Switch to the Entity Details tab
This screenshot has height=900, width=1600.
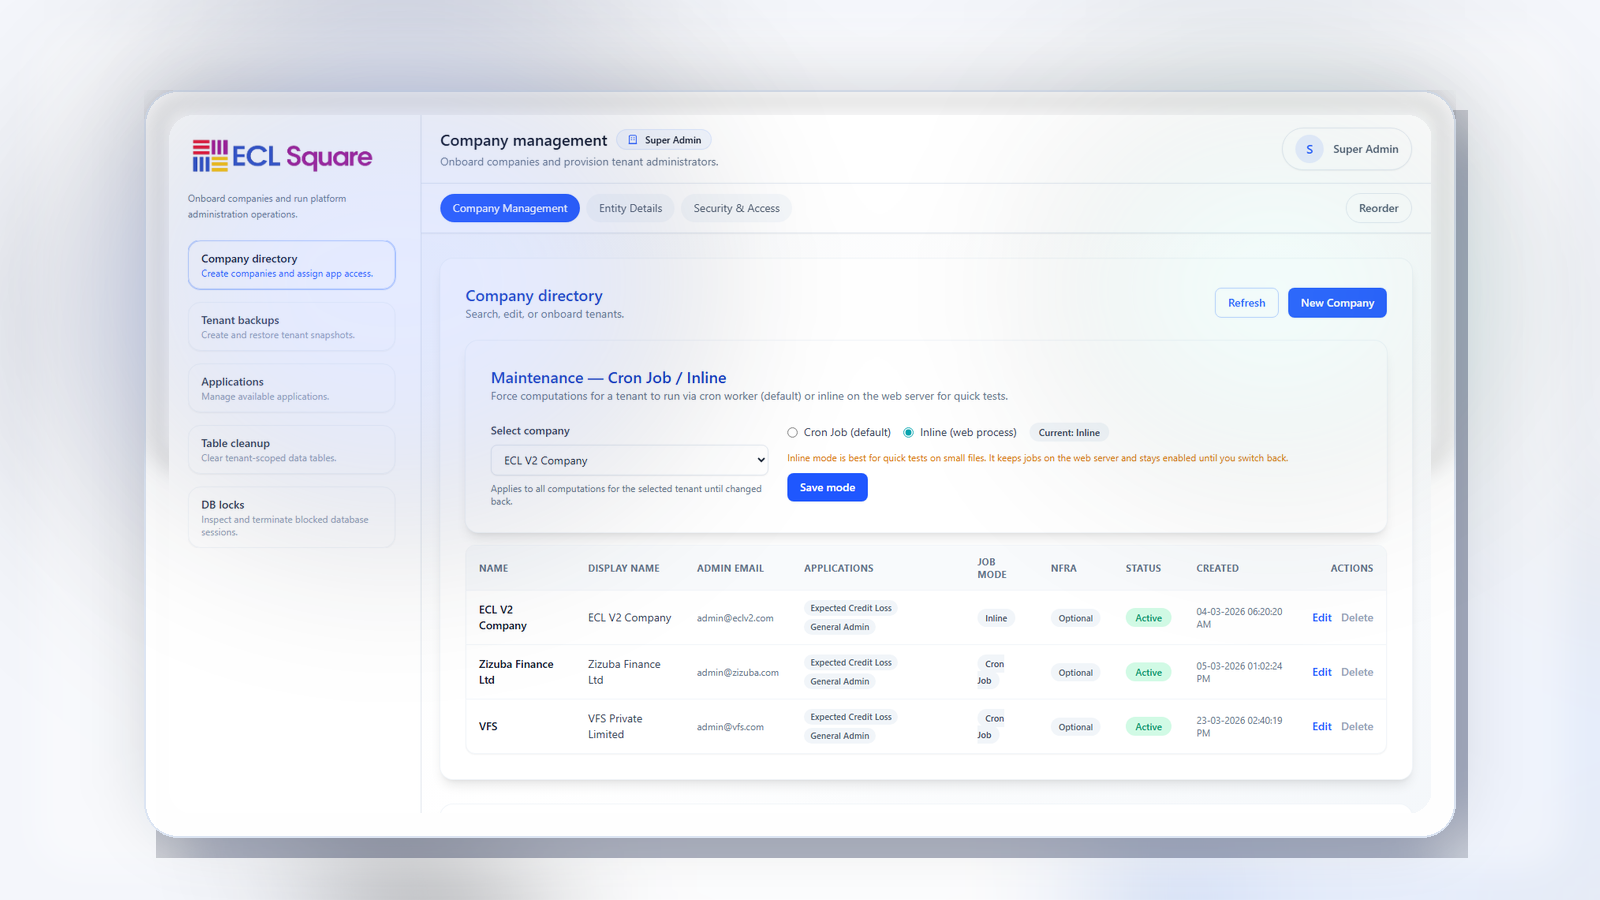pyautogui.click(x=630, y=208)
